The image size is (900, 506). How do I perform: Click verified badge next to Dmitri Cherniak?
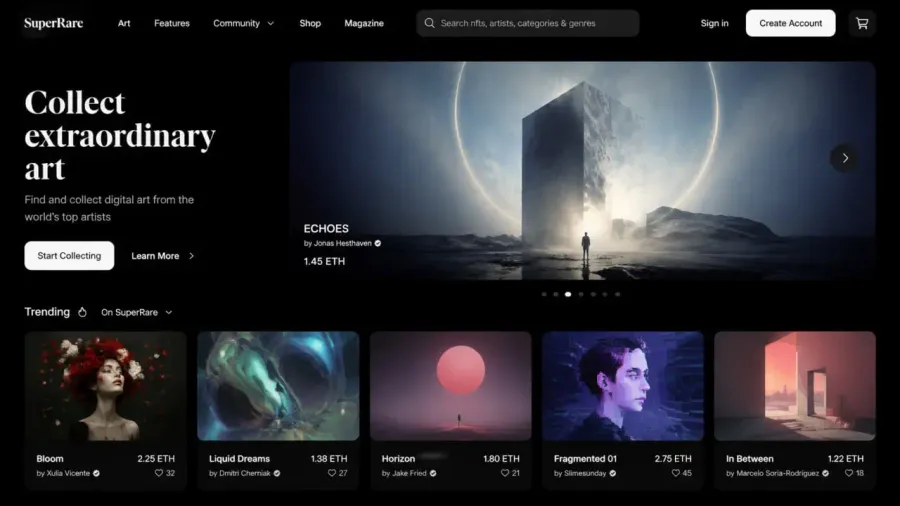coord(277,473)
